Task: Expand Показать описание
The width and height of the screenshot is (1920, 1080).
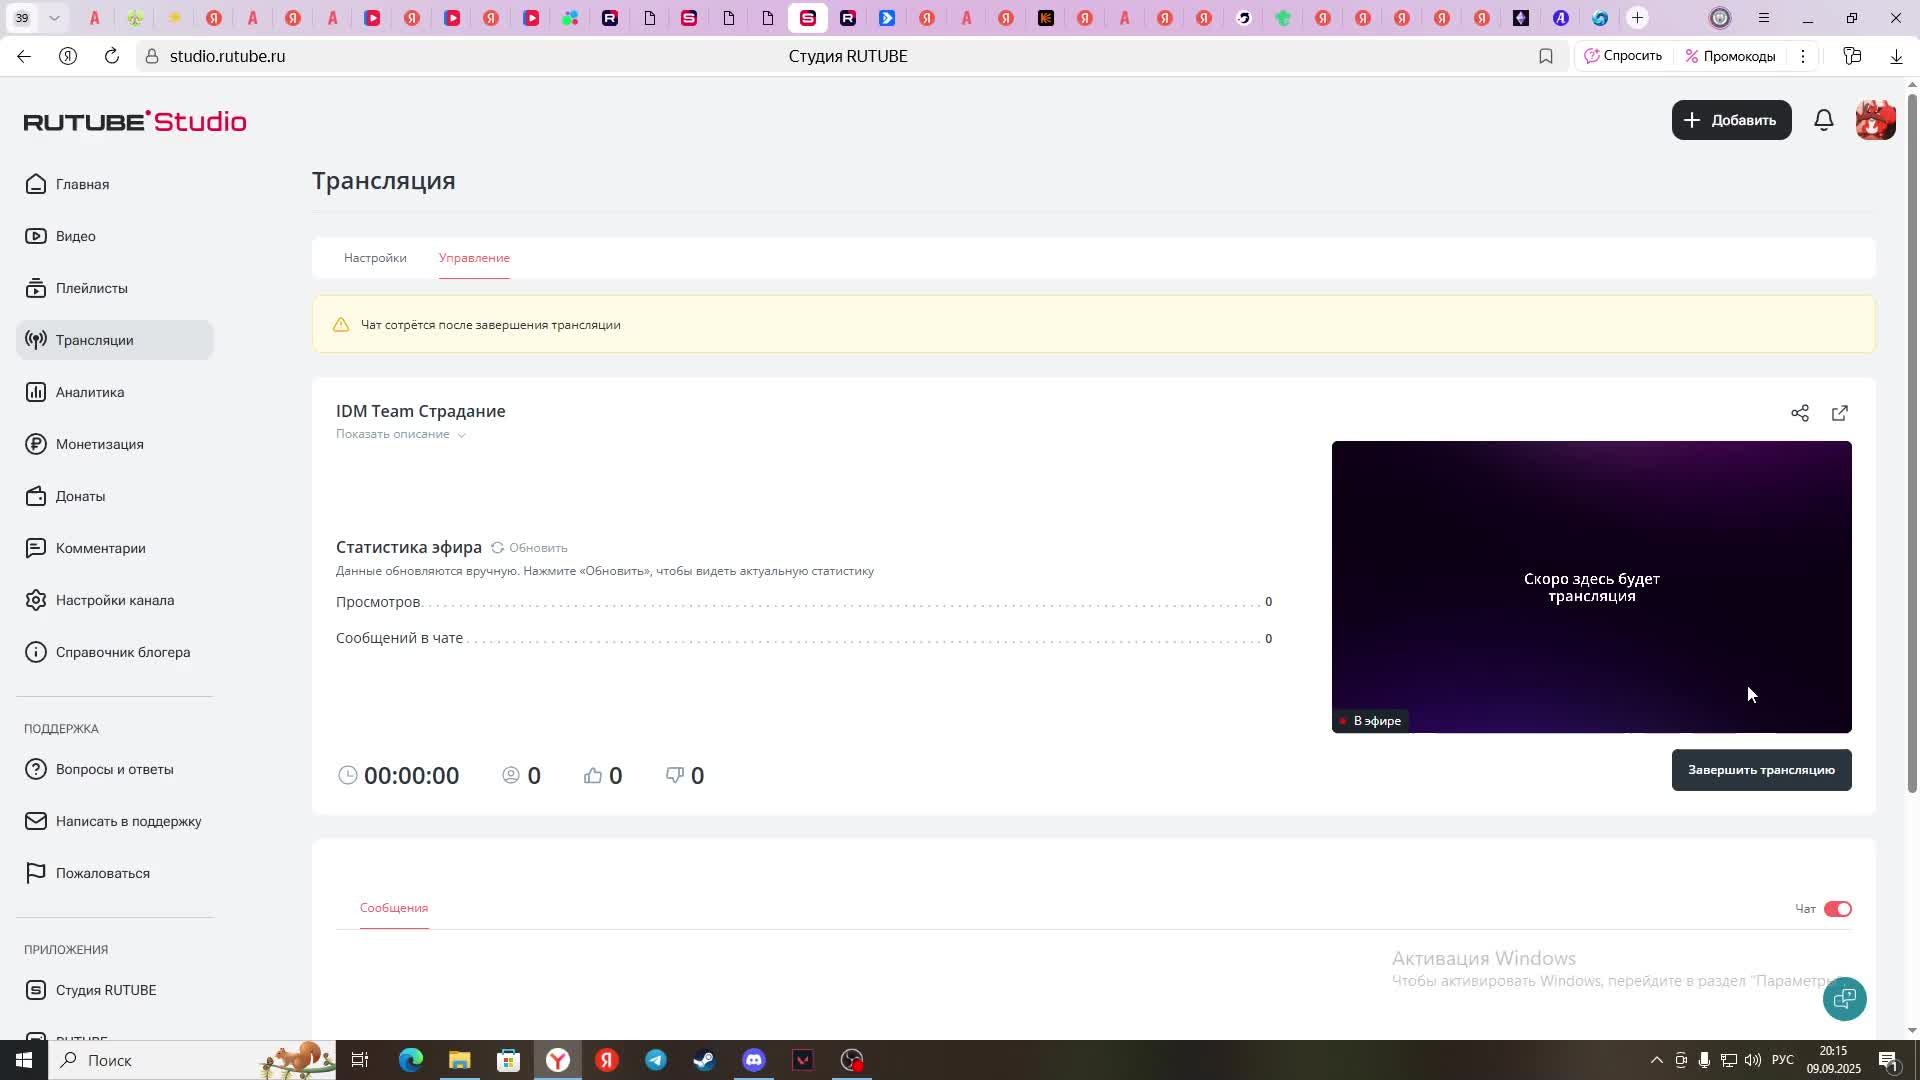Action: click(x=400, y=434)
